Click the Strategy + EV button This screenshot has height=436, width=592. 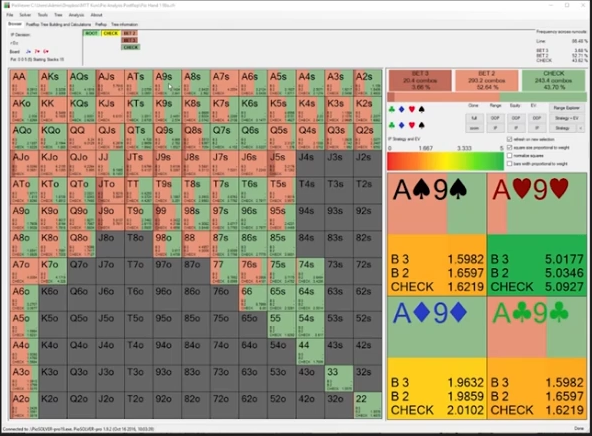click(566, 118)
